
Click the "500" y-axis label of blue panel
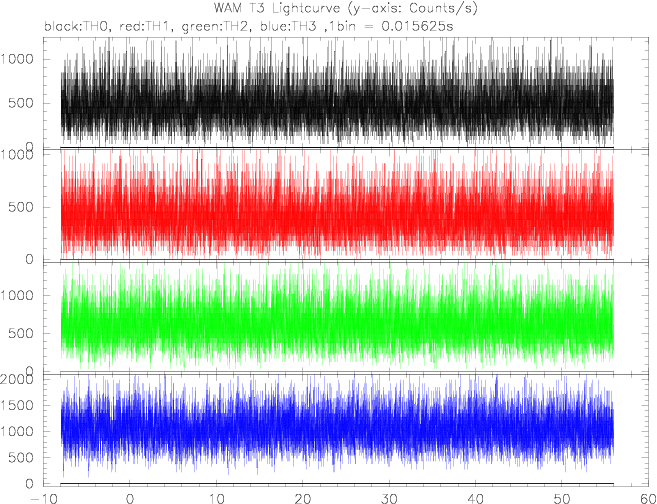pyautogui.click(x=21, y=457)
